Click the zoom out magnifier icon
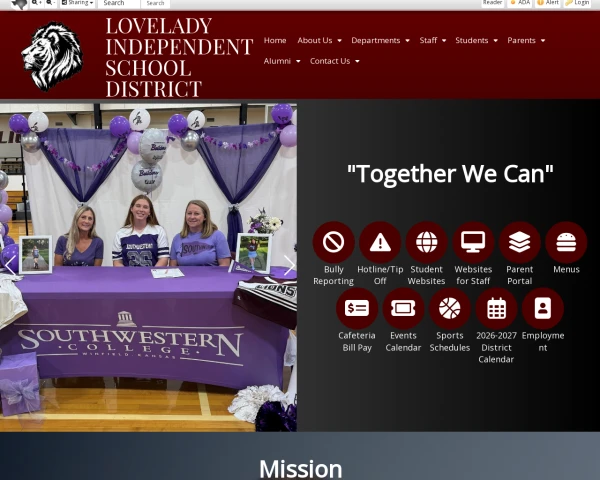The width and height of the screenshot is (600, 480). click(51, 3)
